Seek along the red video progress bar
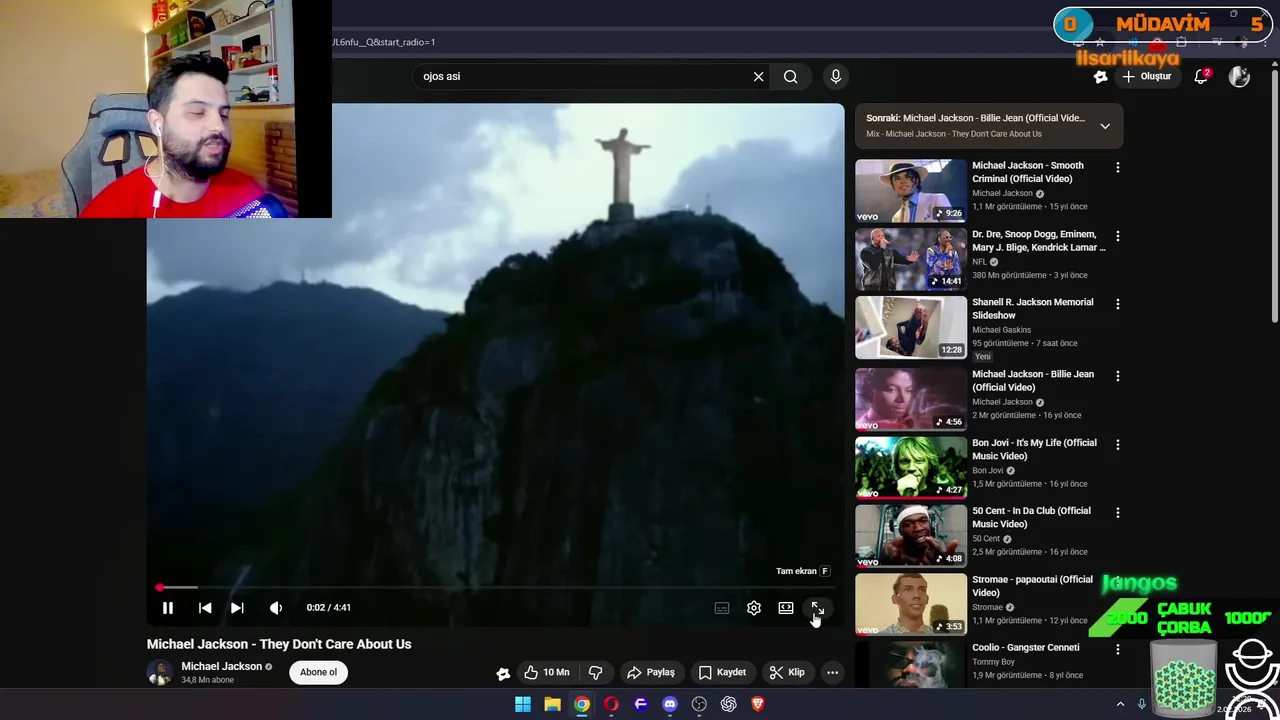This screenshot has width=1280, height=720. pos(495,588)
